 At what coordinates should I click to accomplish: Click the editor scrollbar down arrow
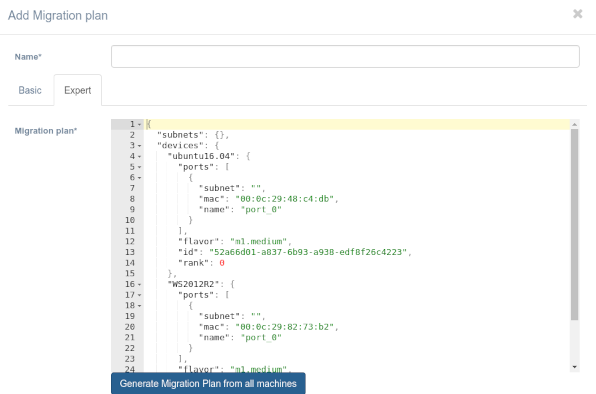(x=574, y=367)
